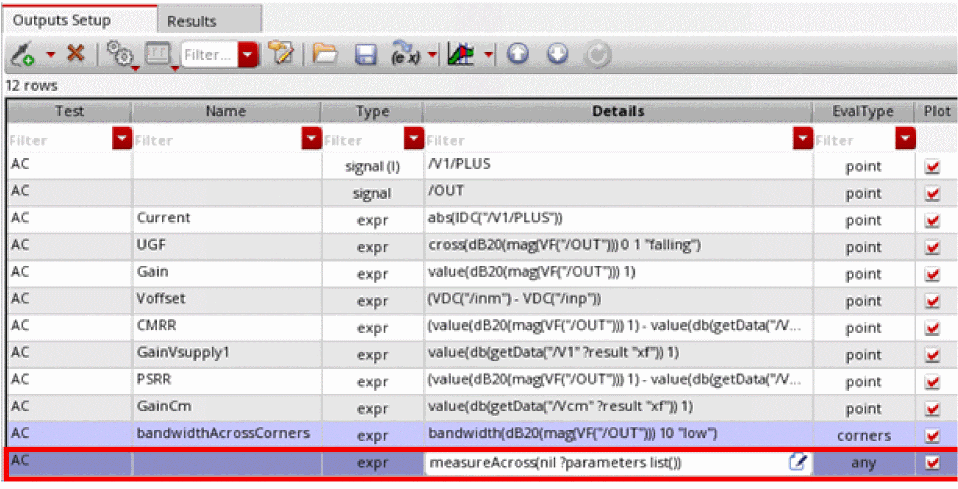Toggle Plot checkbox for CMRR row
The height and width of the screenshot is (489, 958).
pos(932,328)
